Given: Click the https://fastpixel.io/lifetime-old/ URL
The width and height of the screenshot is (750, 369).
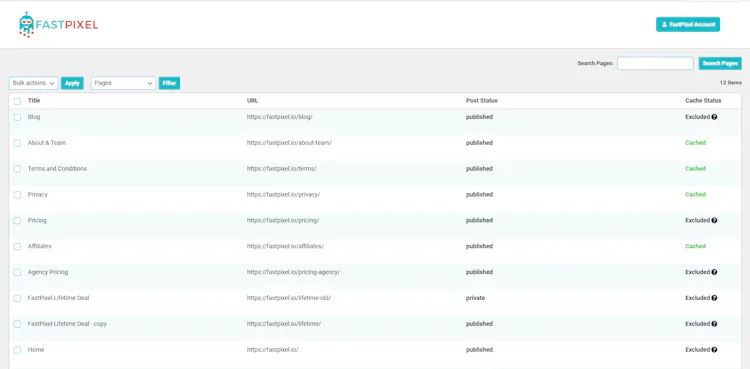Looking at the screenshot, I should pyautogui.click(x=289, y=298).
